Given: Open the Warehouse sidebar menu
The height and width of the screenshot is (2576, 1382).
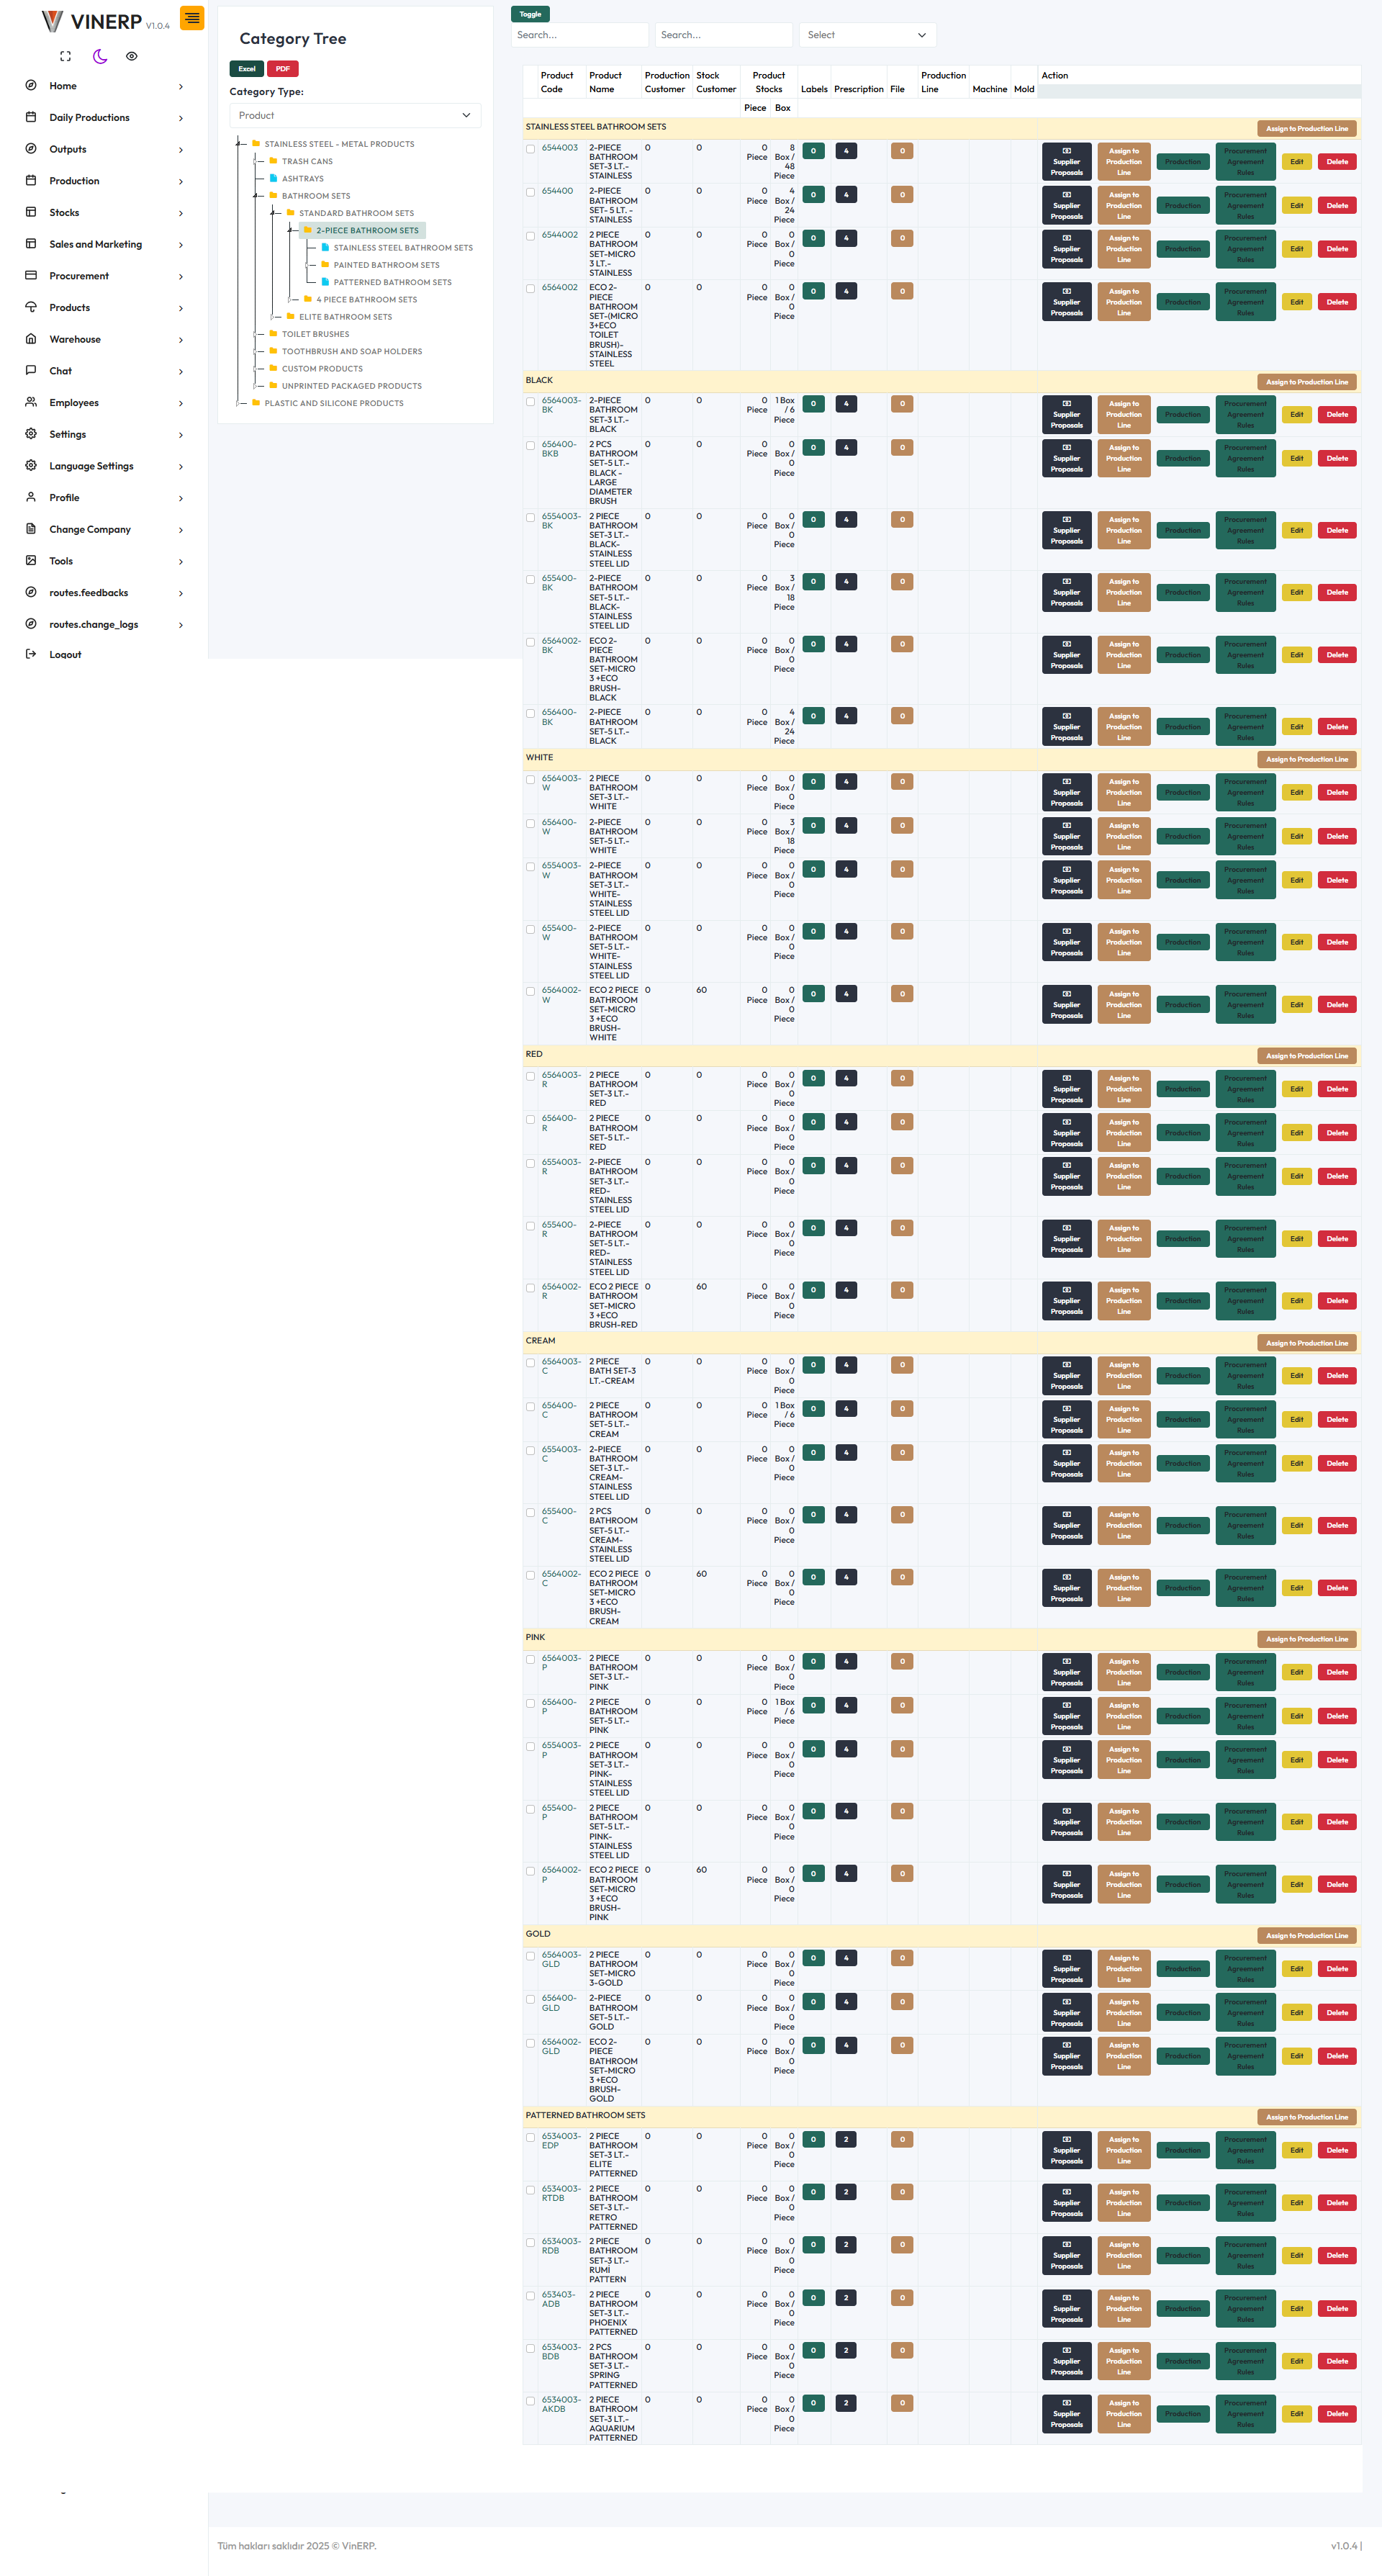Looking at the screenshot, I should [104, 339].
